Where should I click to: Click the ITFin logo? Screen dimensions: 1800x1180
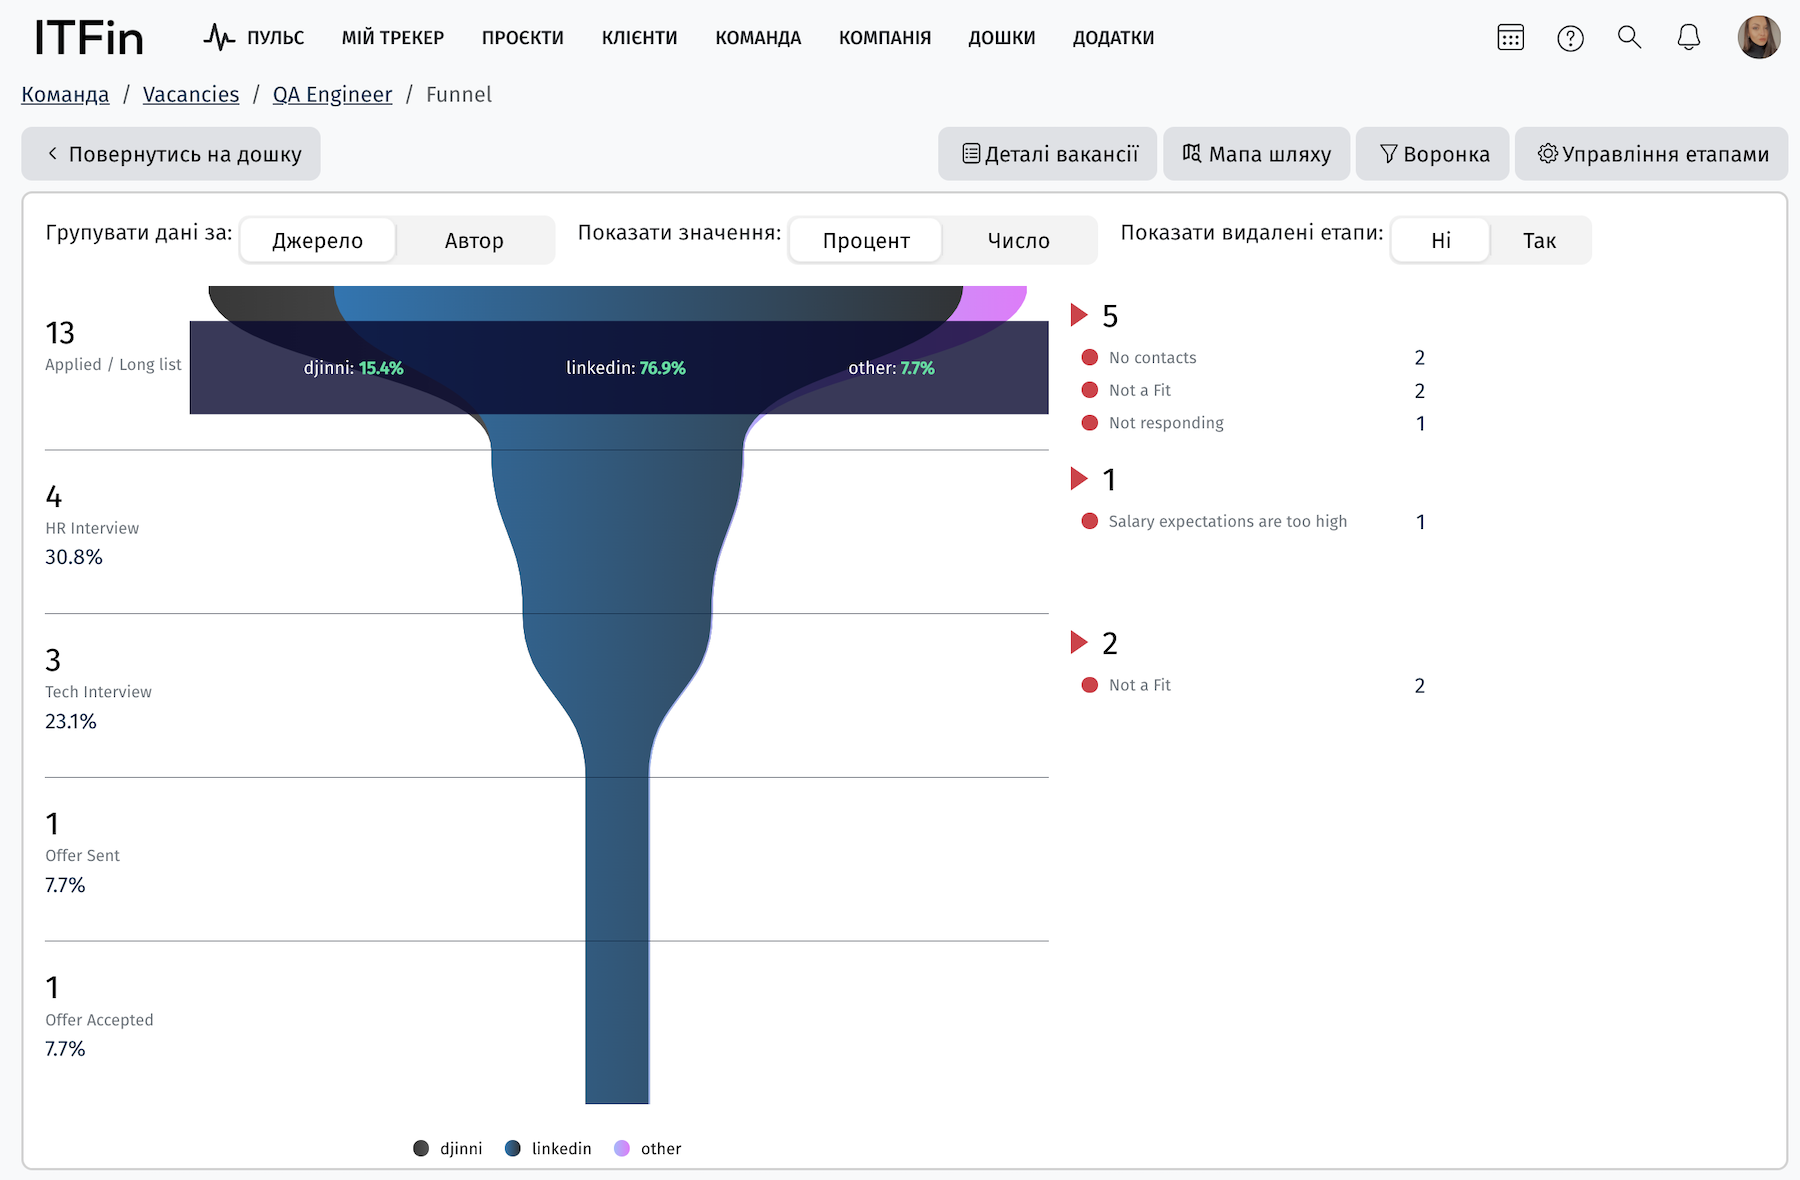tap(89, 38)
